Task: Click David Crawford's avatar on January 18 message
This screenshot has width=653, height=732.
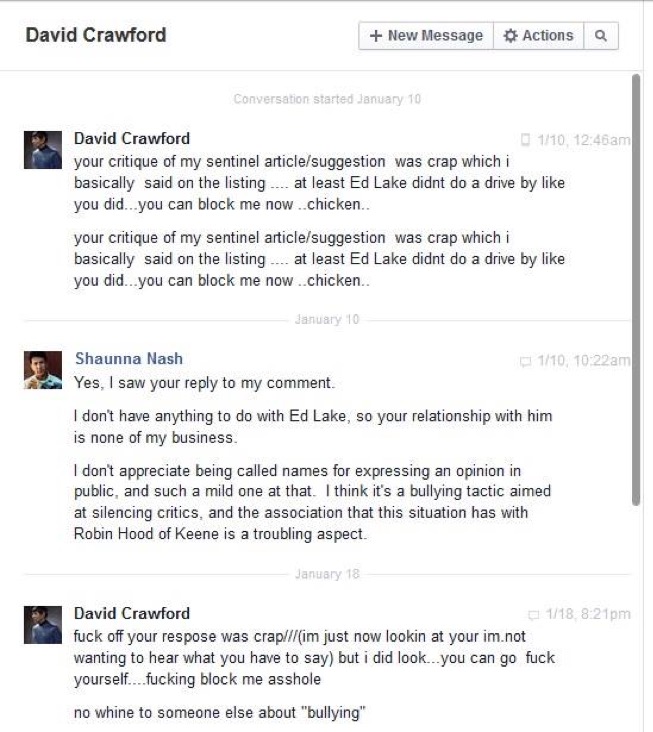Action: (x=43, y=625)
